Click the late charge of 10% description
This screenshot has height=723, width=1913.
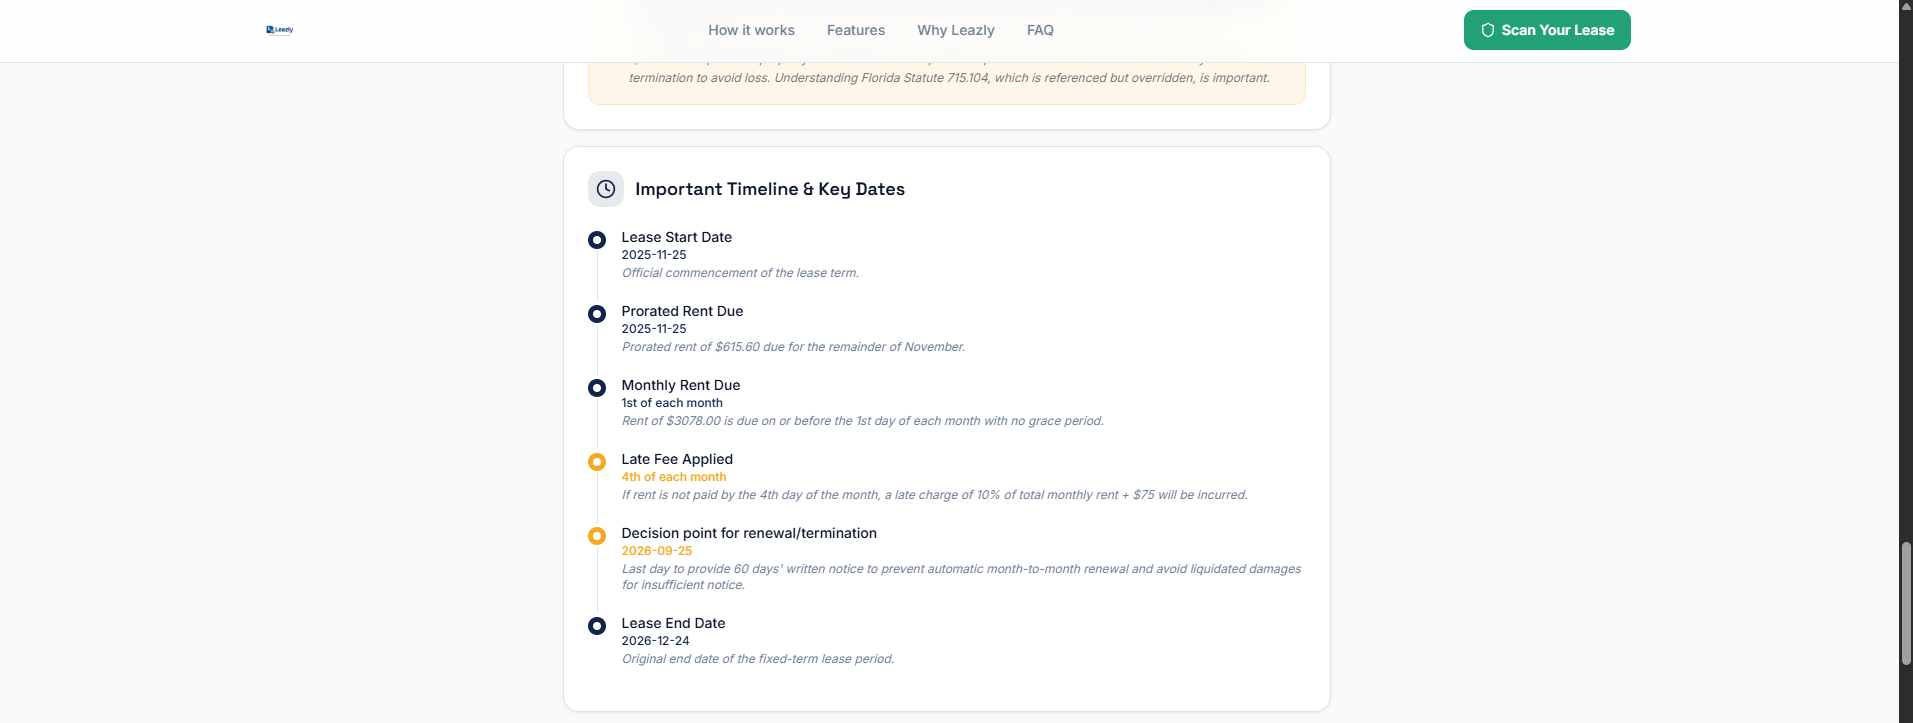[935, 495]
